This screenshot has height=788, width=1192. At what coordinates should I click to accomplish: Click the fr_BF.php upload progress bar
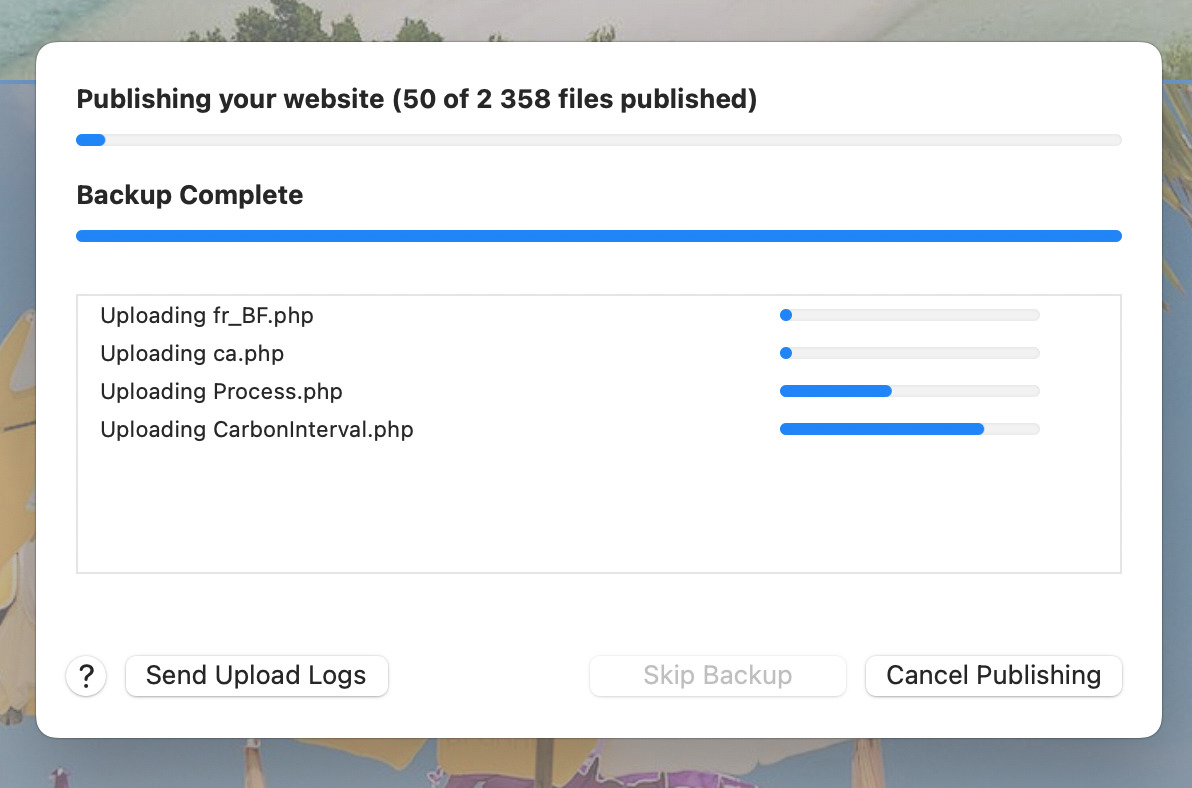[909, 315]
